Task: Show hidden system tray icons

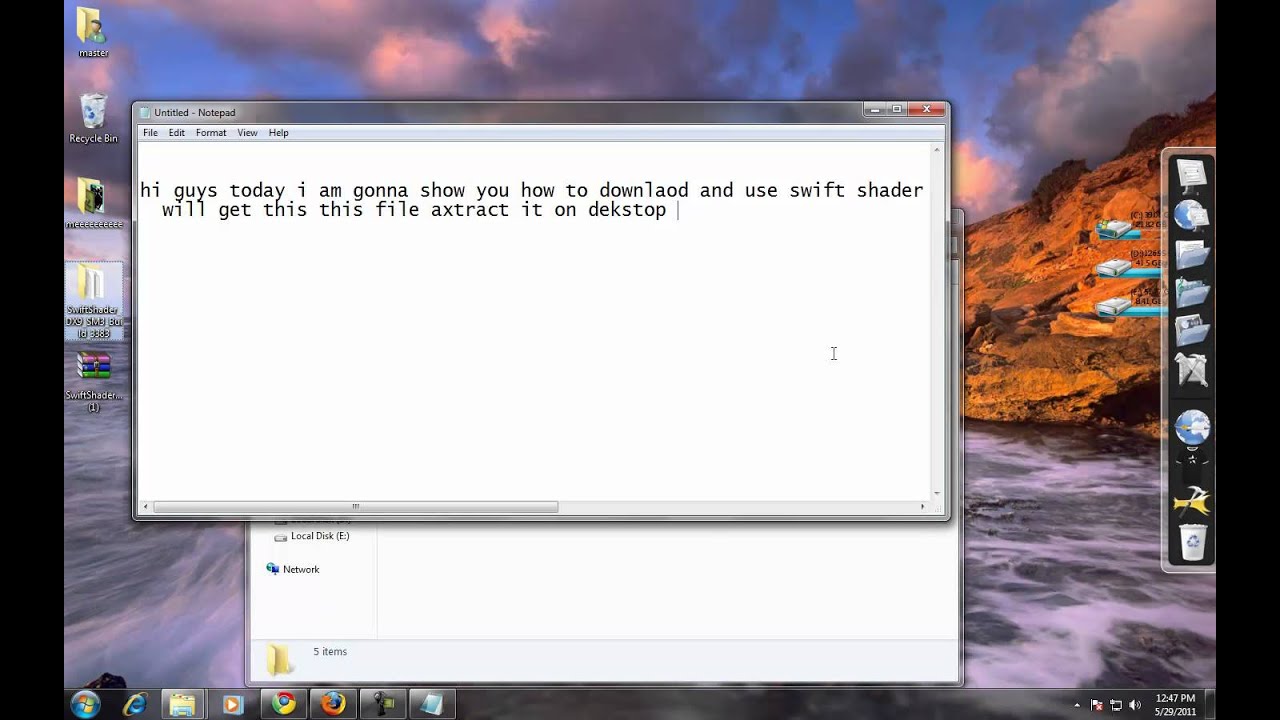Action: pos(1077,705)
